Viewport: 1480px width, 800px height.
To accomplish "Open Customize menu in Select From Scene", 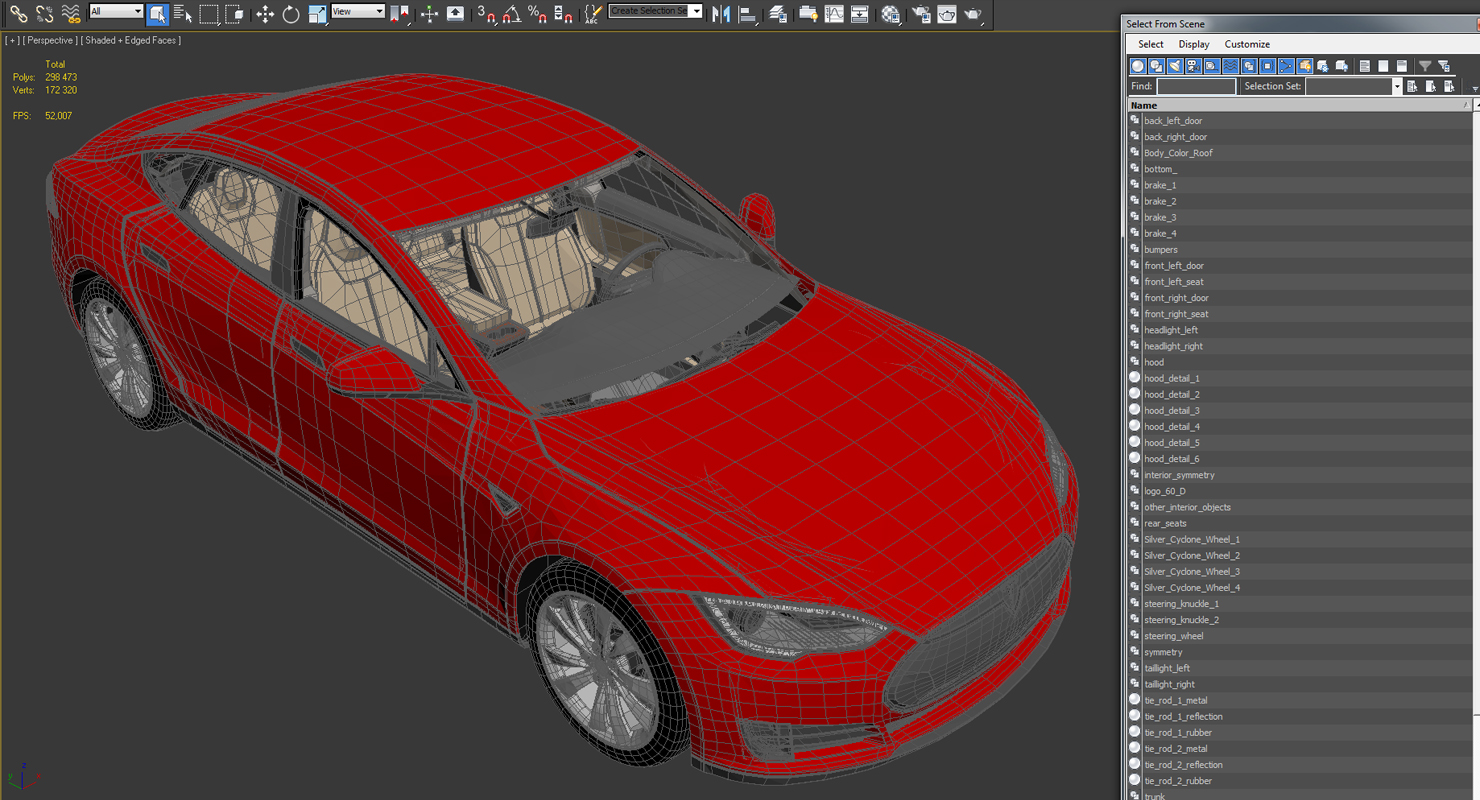I will coord(1247,44).
